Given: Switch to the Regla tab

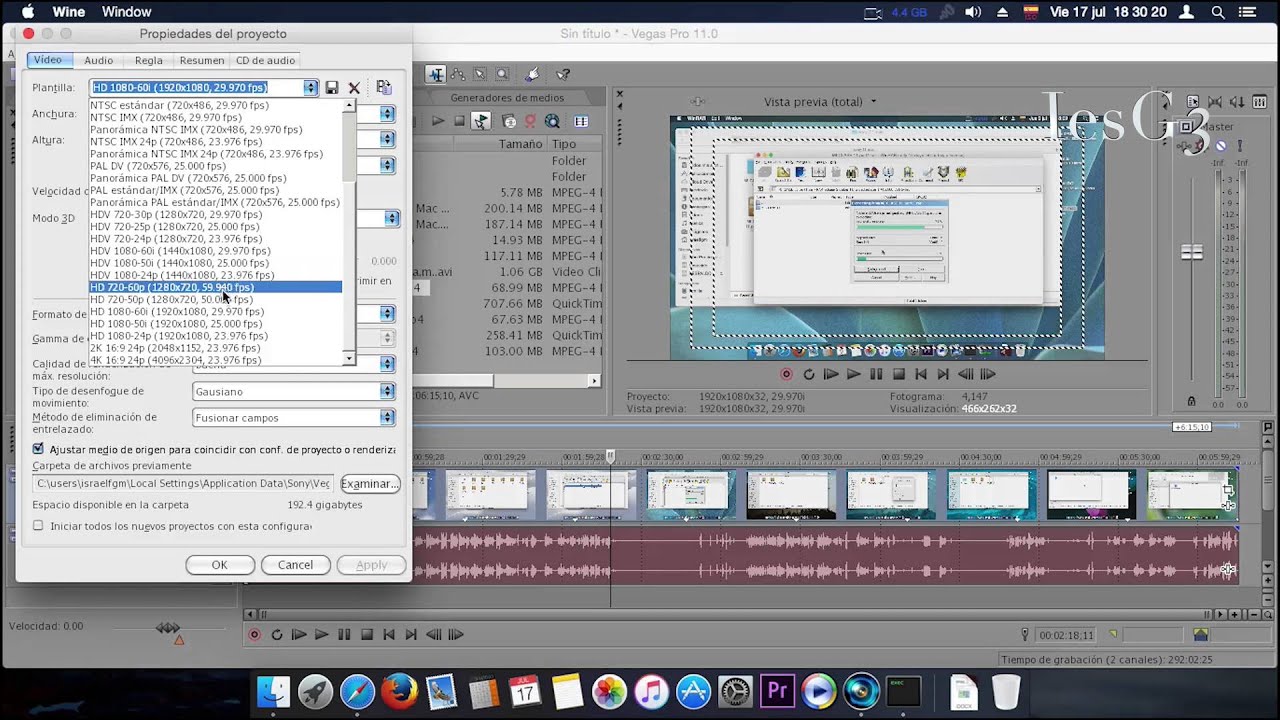Looking at the screenshot, I should tap(148, 60).
